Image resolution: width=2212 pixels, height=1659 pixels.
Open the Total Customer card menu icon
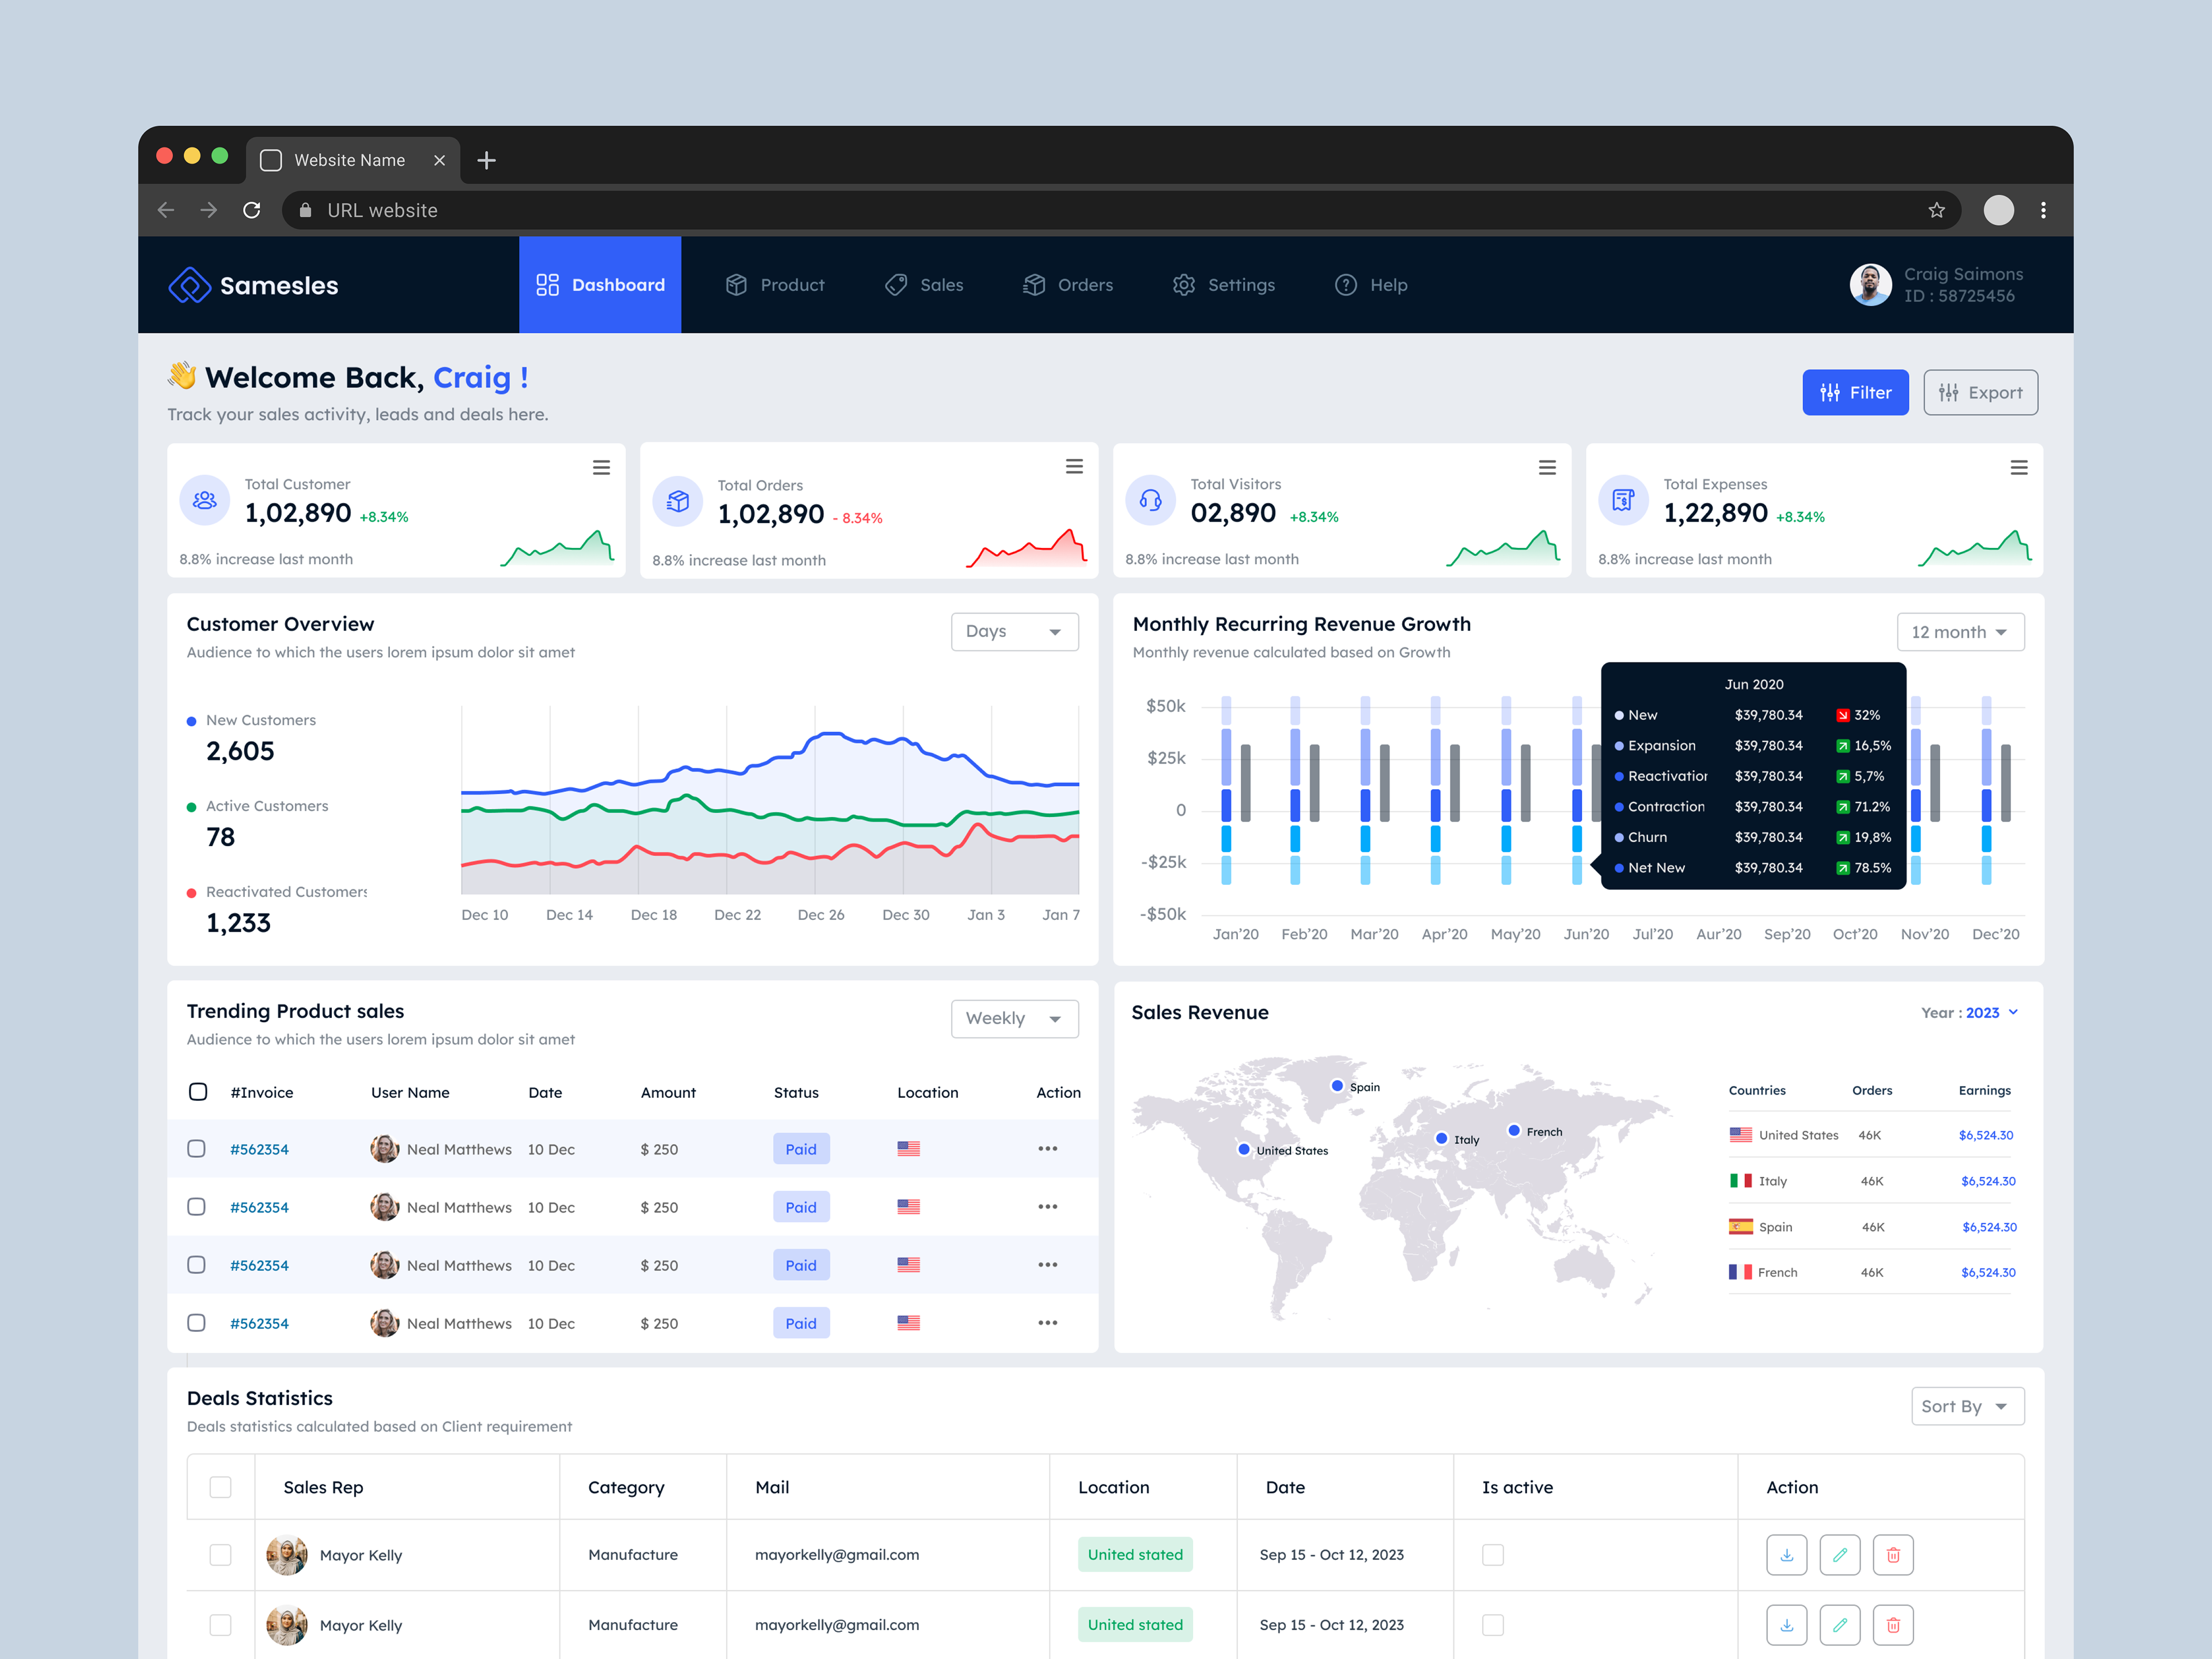pos(601,468)
